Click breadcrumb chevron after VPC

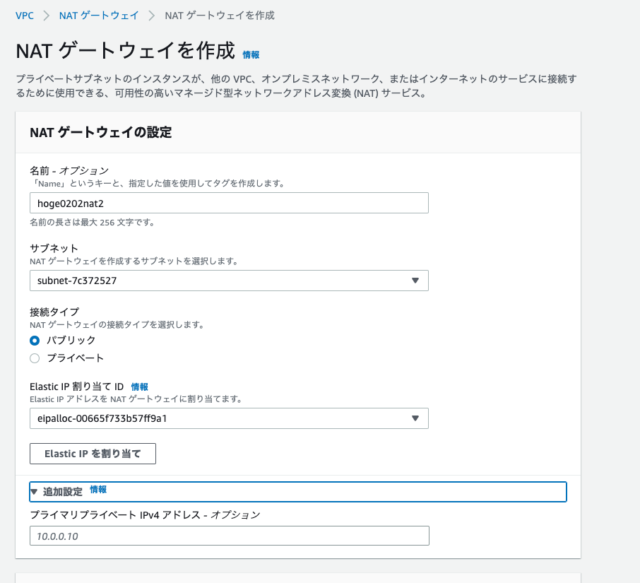[46, 16]
